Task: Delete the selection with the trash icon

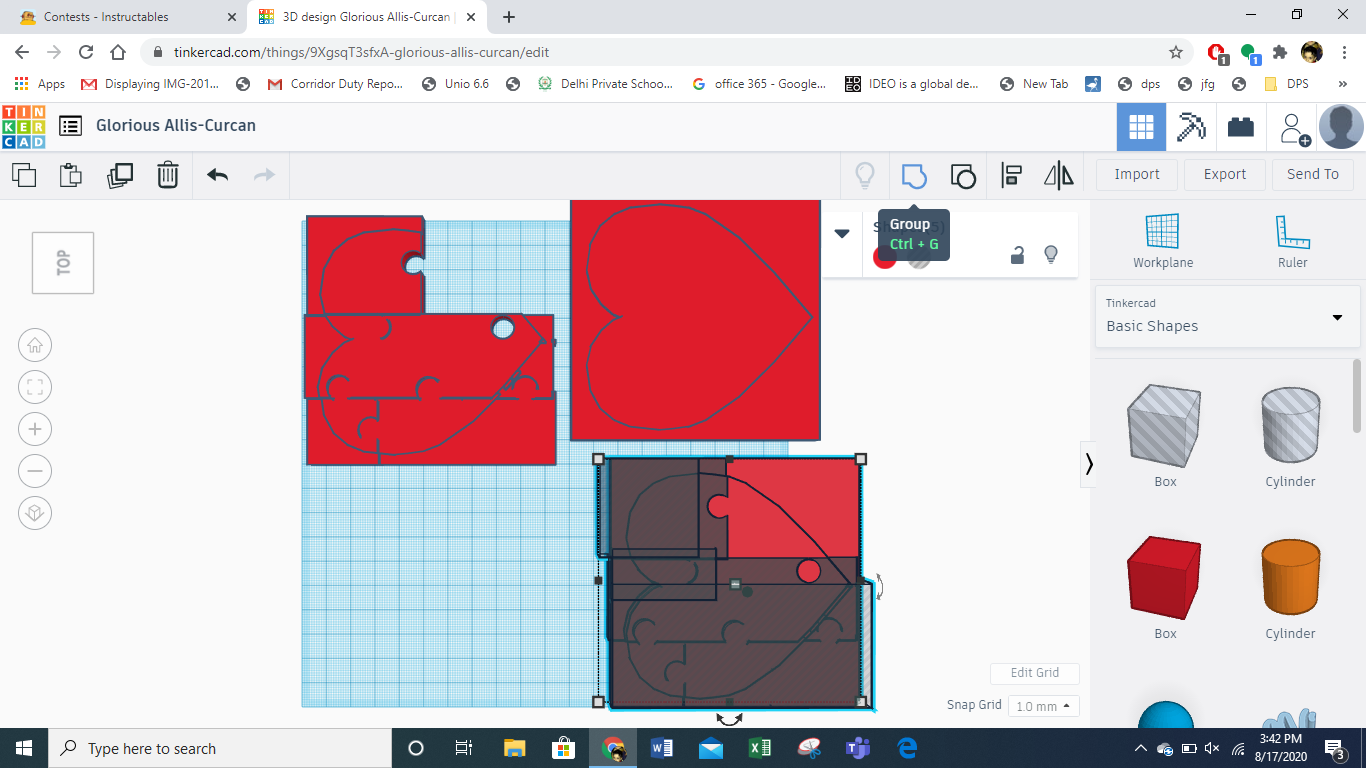Action: click(x=168, y=175)
